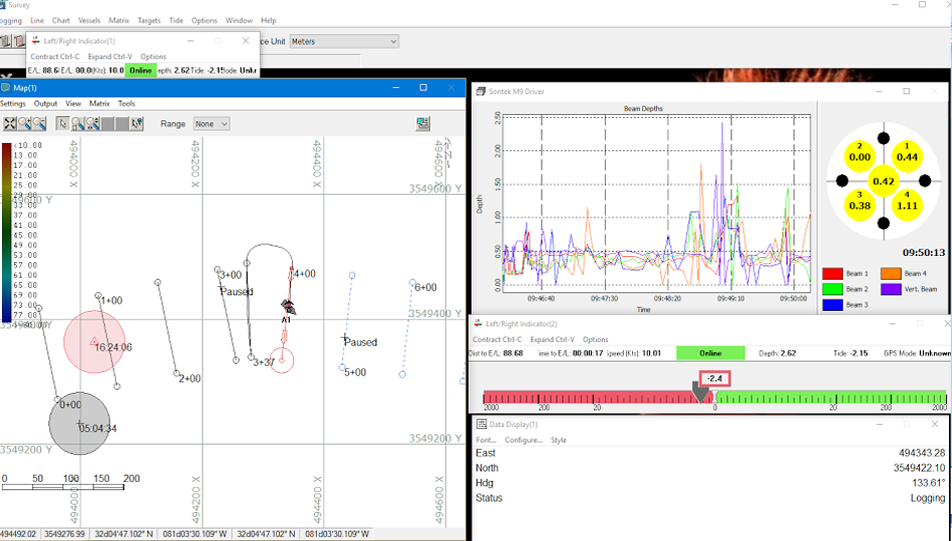
Task: Click Expand Ctrl-V in Left/Right Indicator(1)
Action: (110, 56)
